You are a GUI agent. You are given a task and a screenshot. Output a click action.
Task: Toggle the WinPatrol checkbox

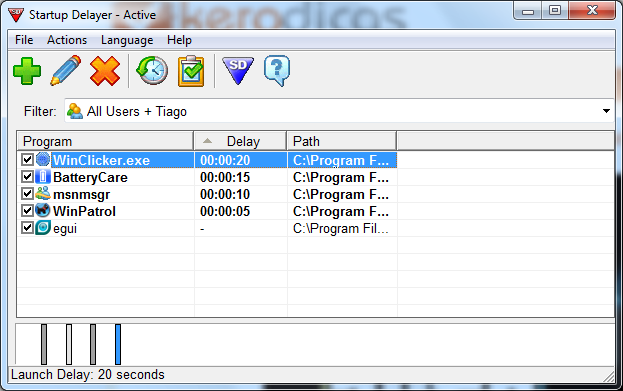(27, 211)
